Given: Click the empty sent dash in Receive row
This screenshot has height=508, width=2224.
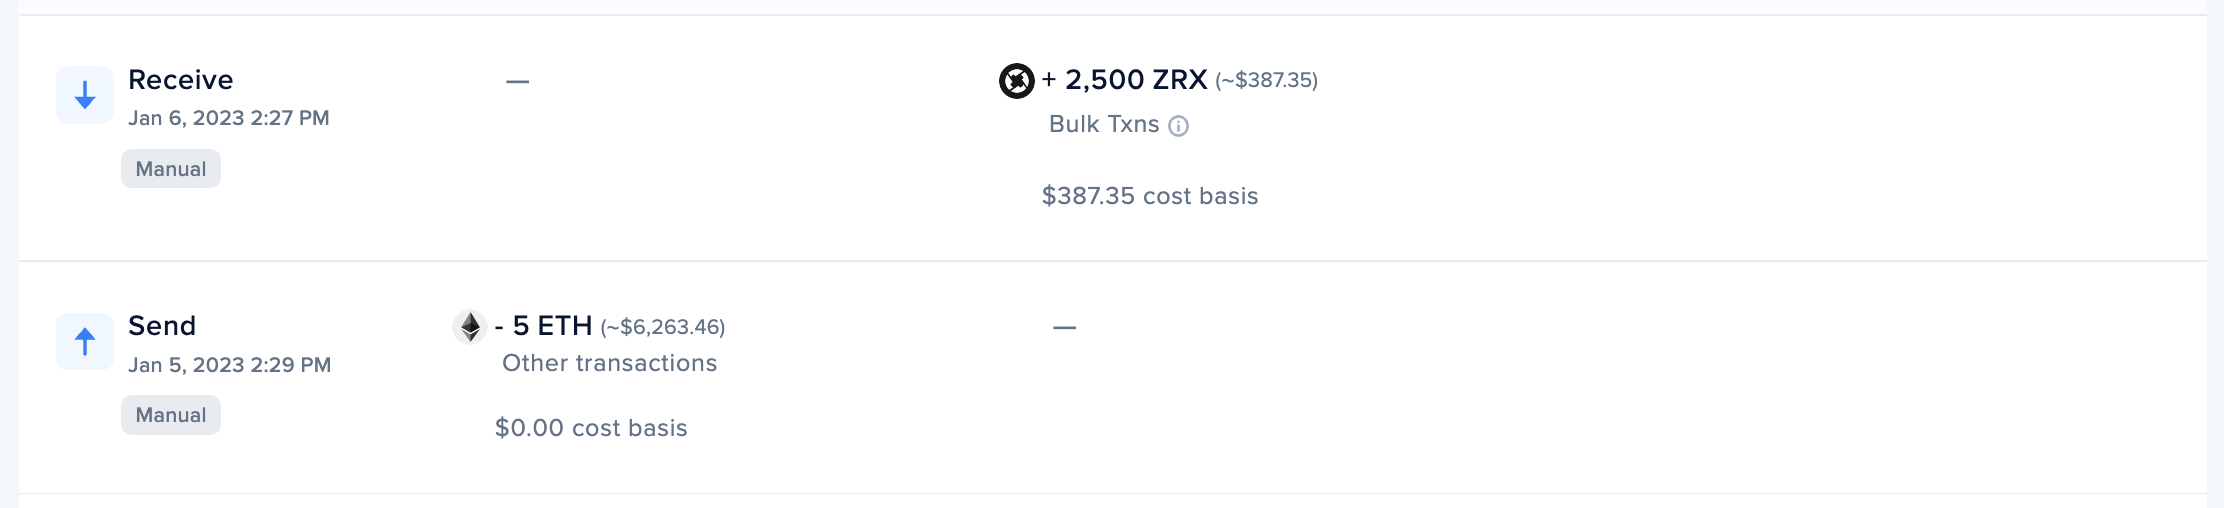Looking at the screenshot, I should 518,81.
